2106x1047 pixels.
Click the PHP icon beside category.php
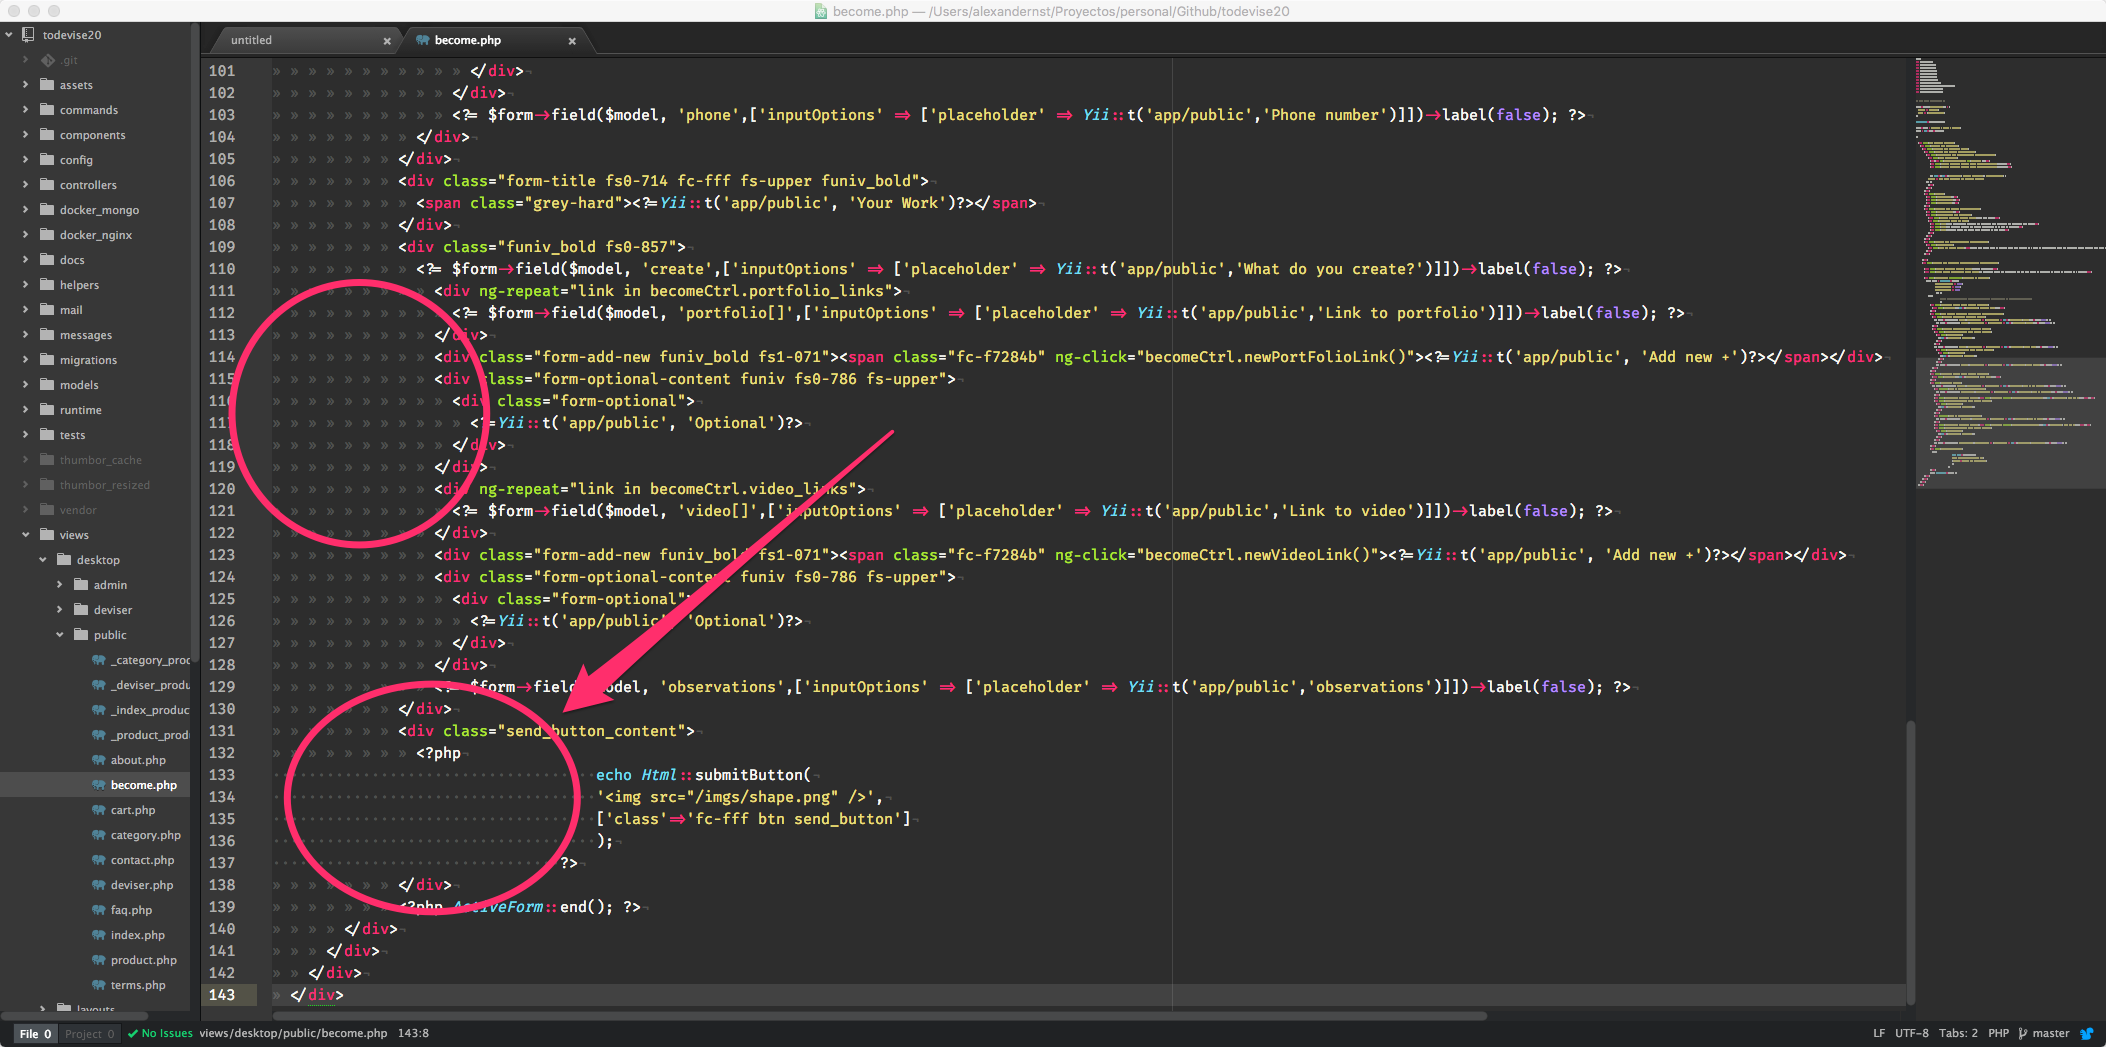[99, 835]
